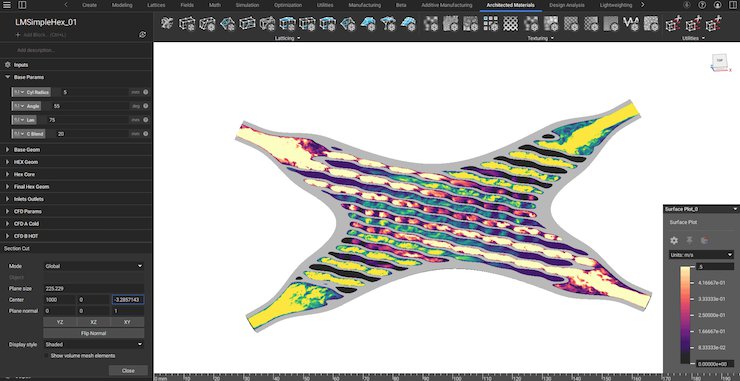Click the velocity color scale bar
Image resolution: width=740 pixels, height=381 pixels.
pos(686,315)
